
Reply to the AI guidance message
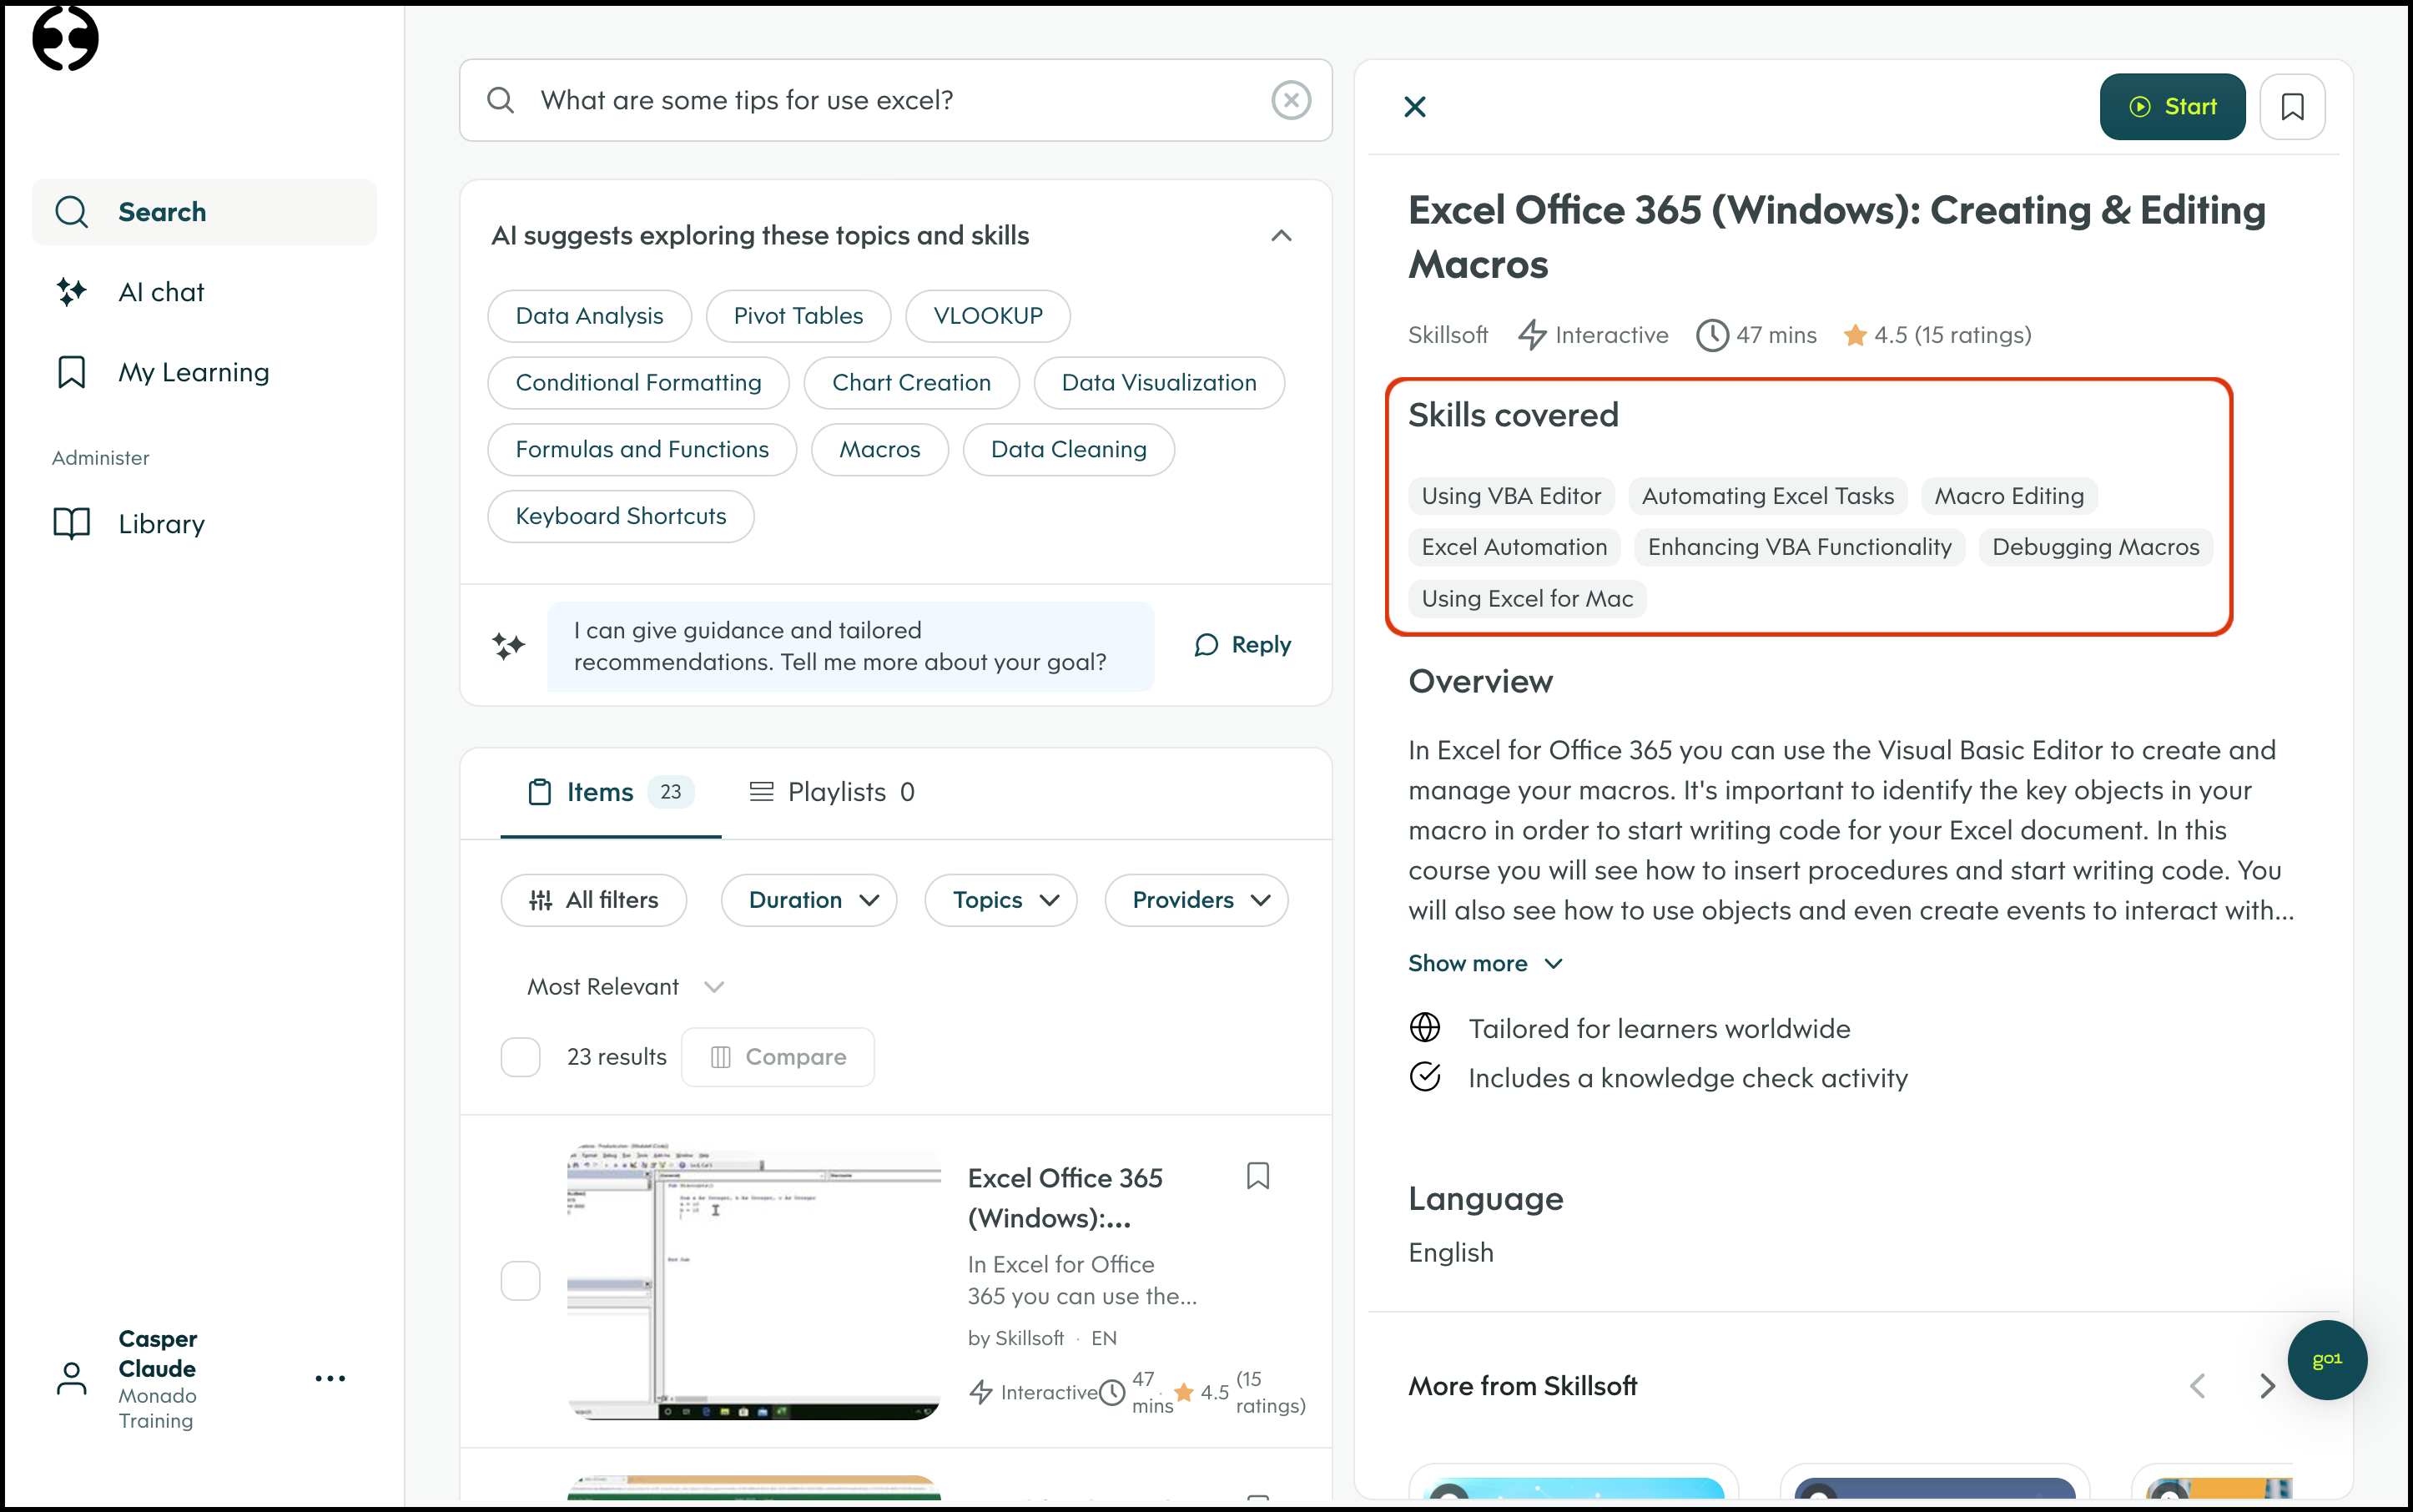point(1242,645)
